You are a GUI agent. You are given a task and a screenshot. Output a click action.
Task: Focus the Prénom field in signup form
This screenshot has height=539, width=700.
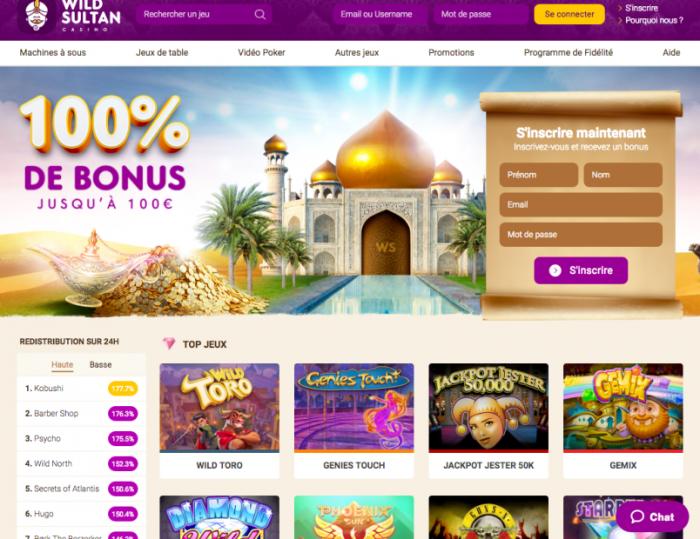pos(539,175)
